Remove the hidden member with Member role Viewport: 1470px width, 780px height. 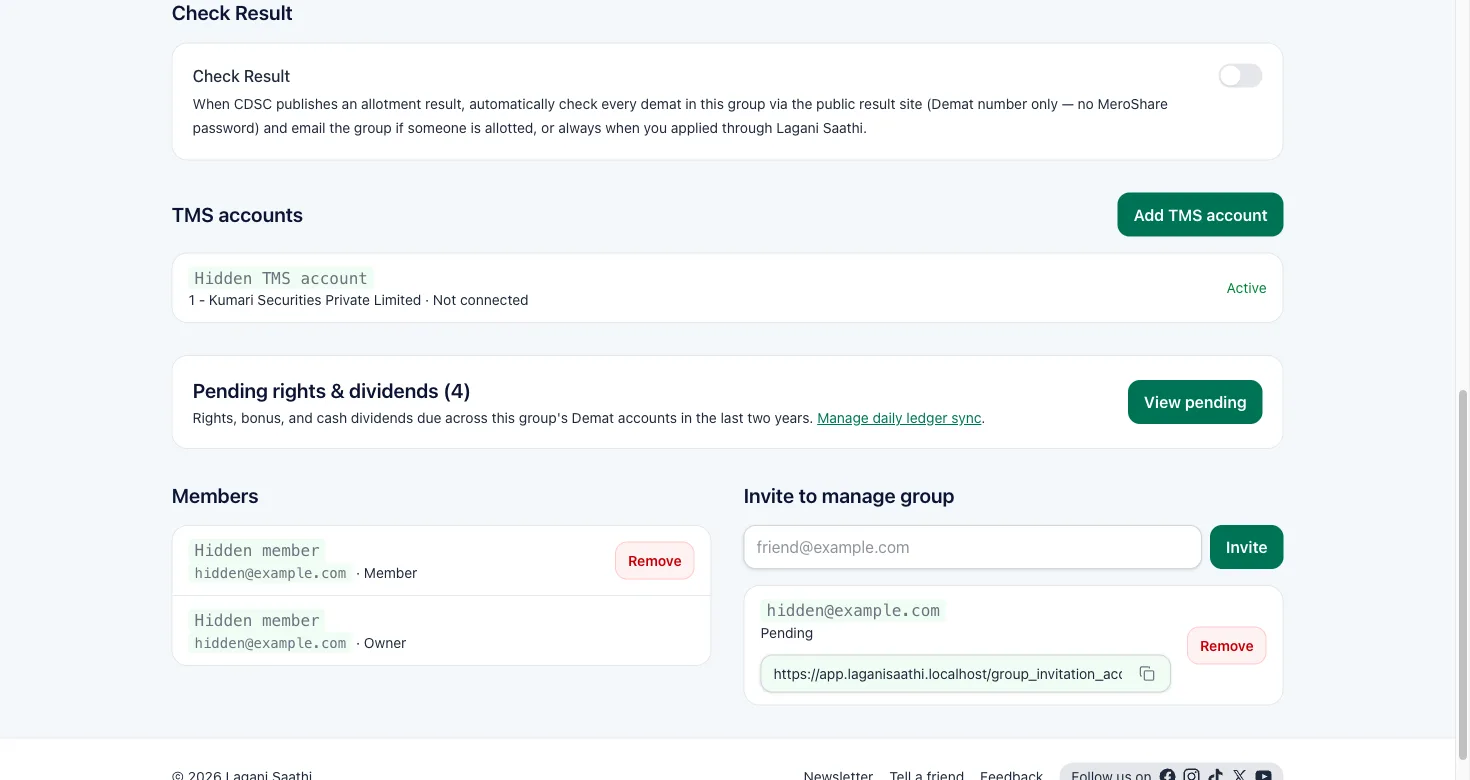[655, 561]
